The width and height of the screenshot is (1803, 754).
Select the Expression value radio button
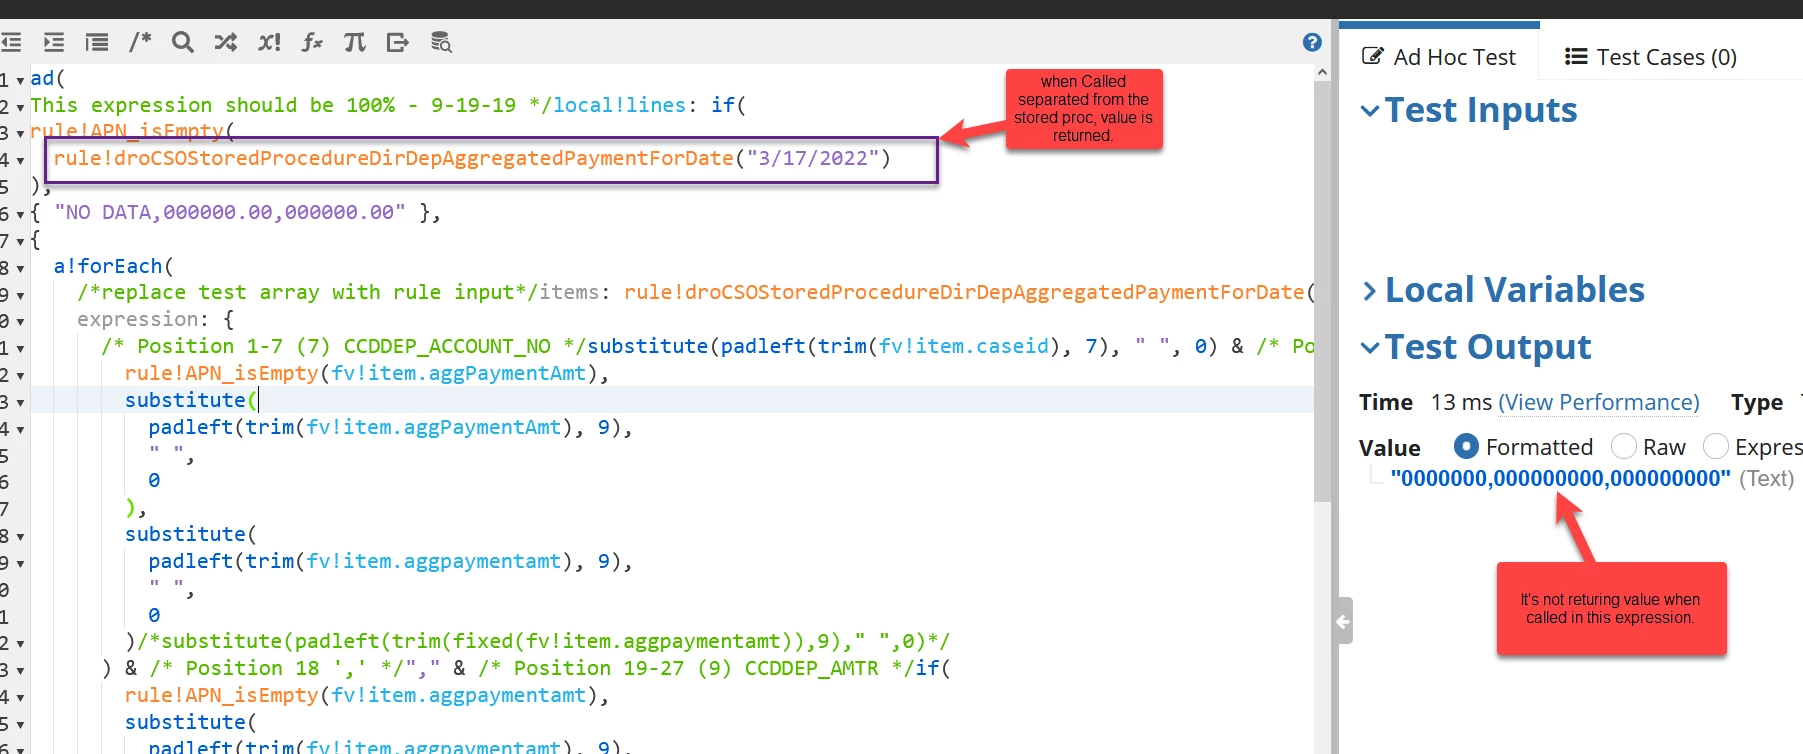point(1716,446)
